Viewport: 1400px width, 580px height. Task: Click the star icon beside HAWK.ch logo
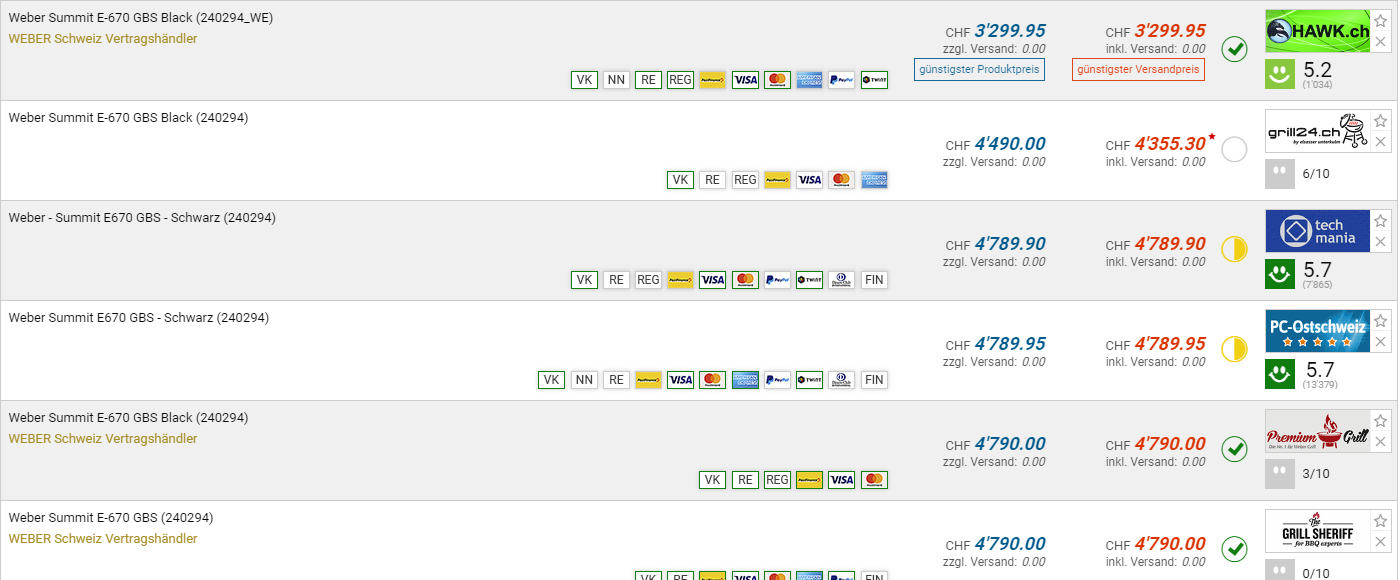coord(1381,21)
